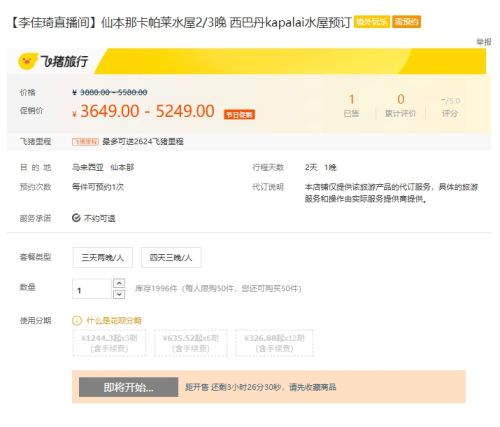Click the 境外玩乐 yellow tag
The image size is (500, 427).
[x=372, y=22]
